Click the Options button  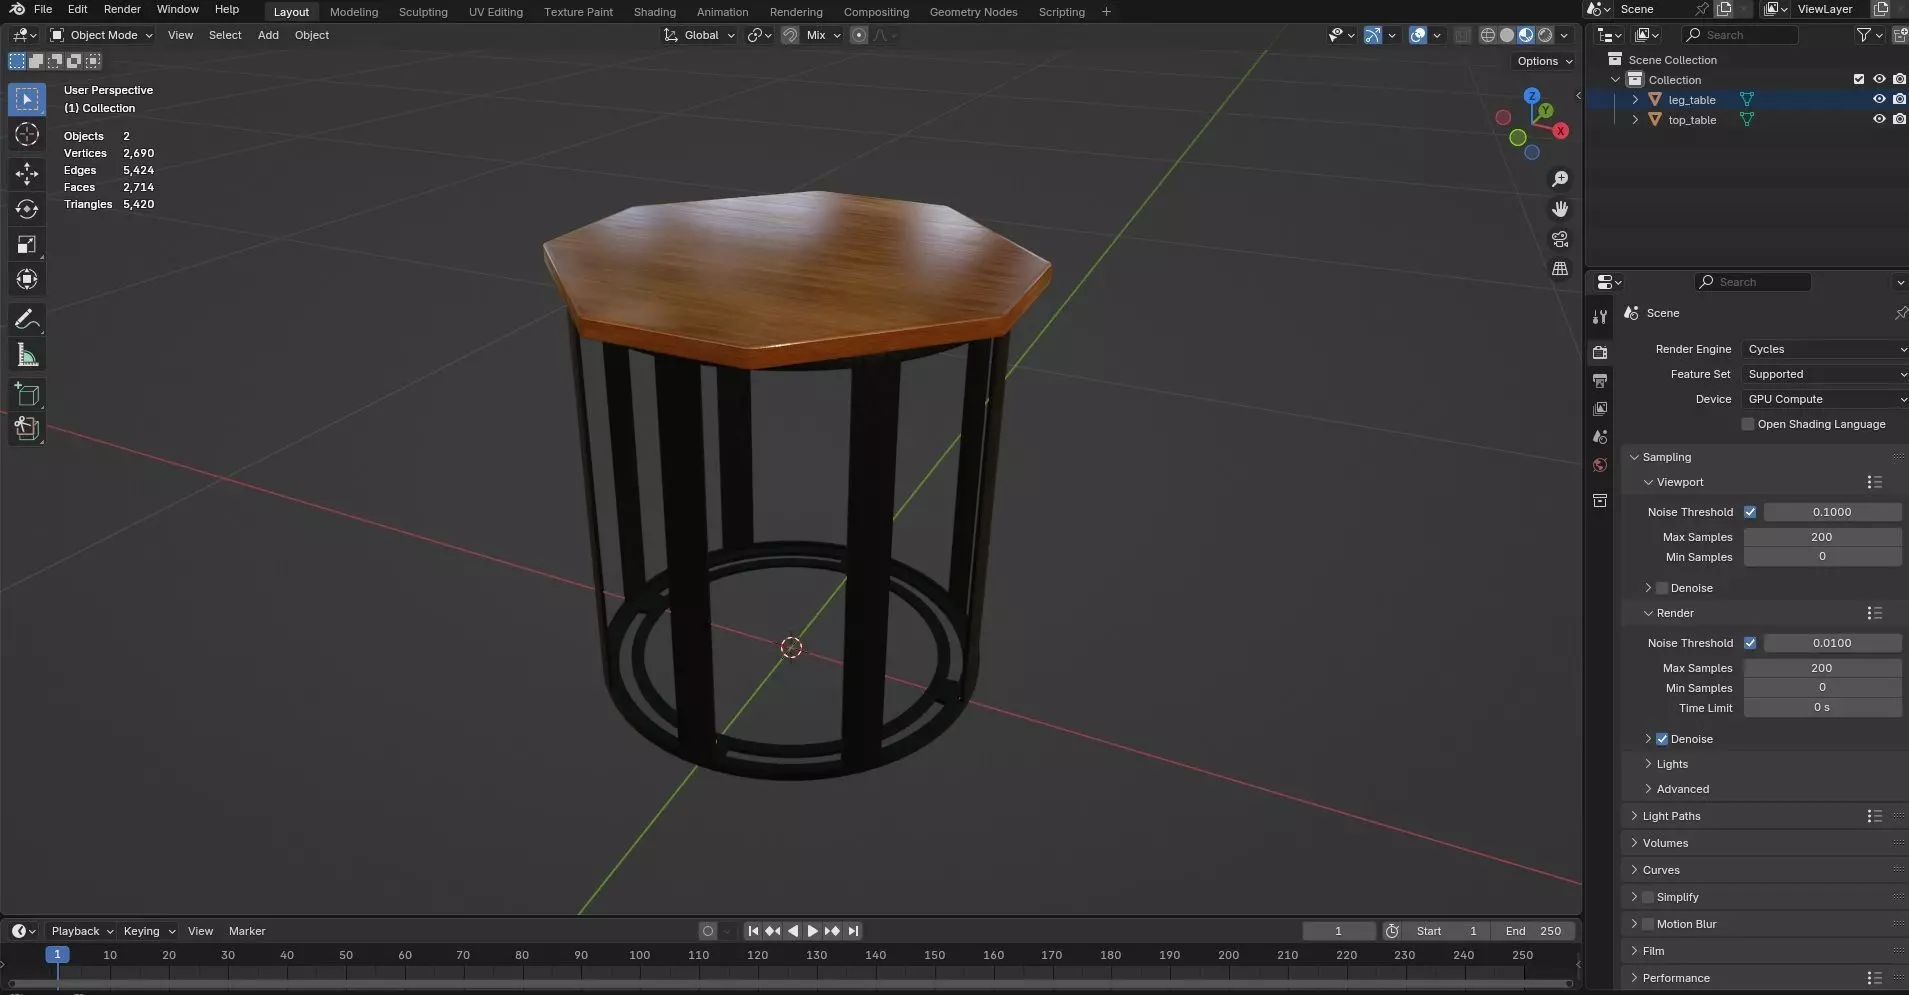tap(1544, 61)
